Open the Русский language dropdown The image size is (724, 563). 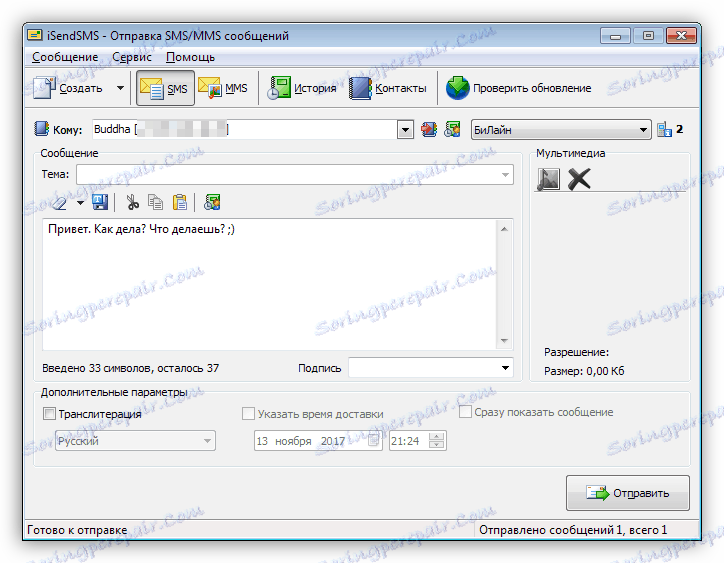(135, 441)
